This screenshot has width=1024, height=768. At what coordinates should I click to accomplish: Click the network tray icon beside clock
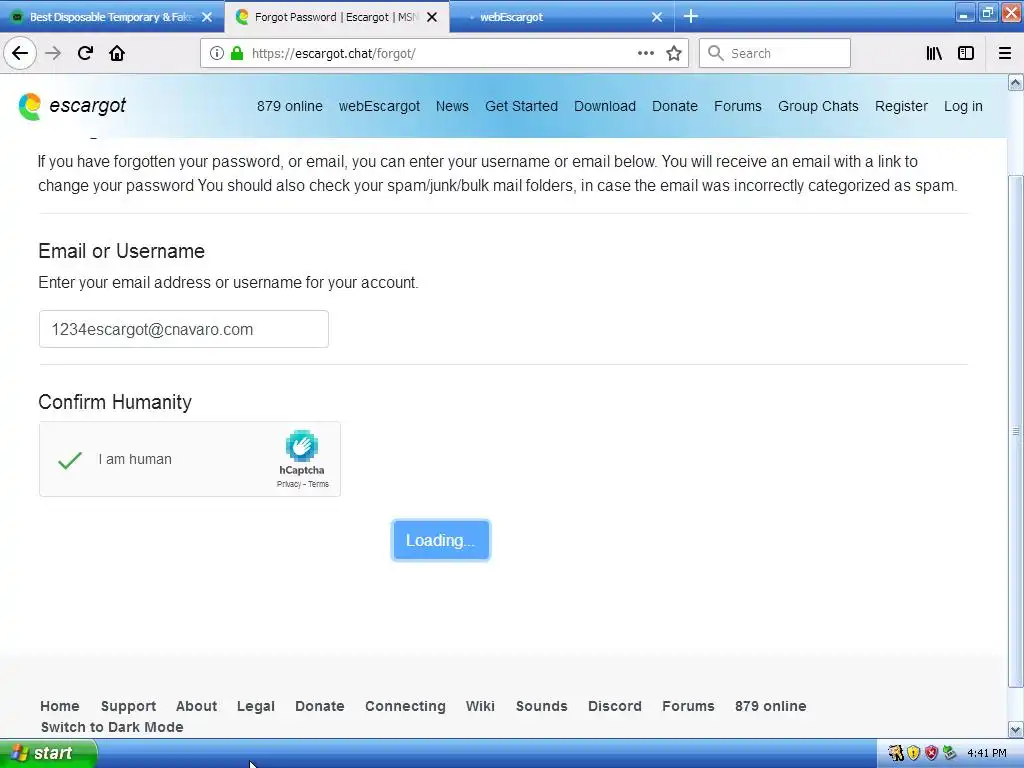(x=950, y=753)
